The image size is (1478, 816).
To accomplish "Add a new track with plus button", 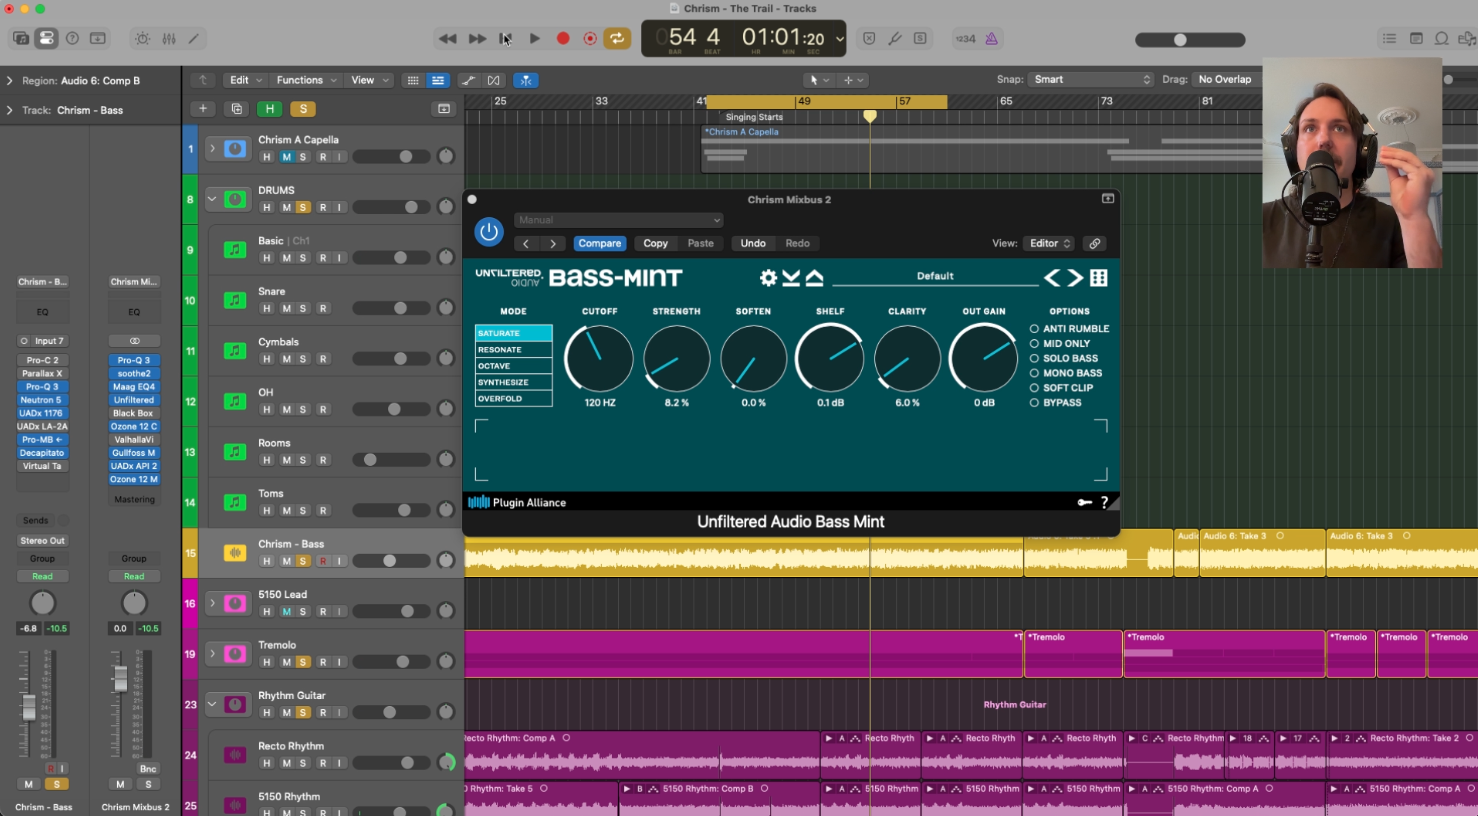I will click(203, 109).
